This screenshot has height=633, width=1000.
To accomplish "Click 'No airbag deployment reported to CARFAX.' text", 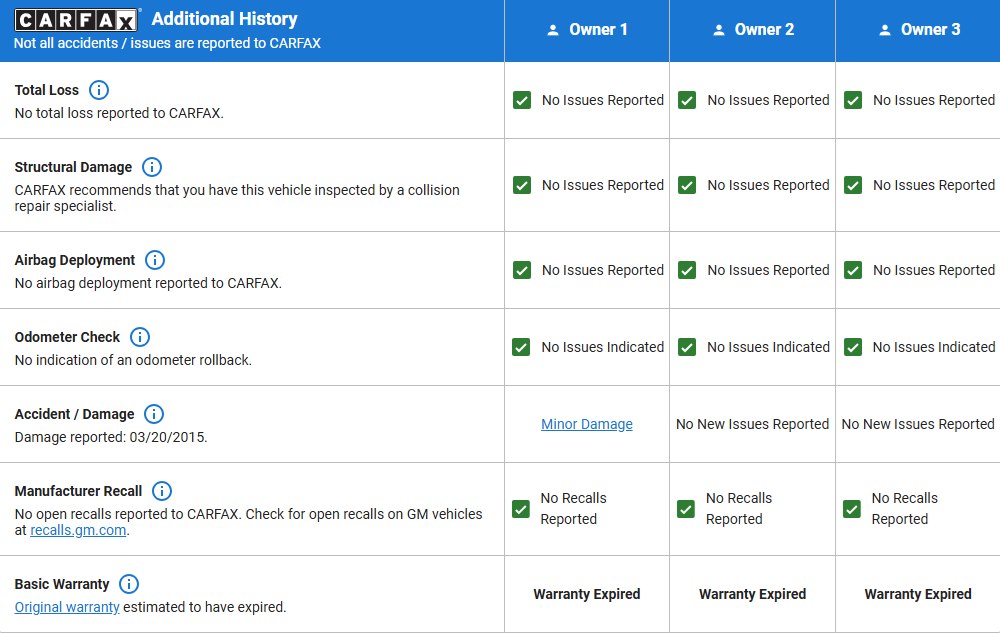I will 148,283.
